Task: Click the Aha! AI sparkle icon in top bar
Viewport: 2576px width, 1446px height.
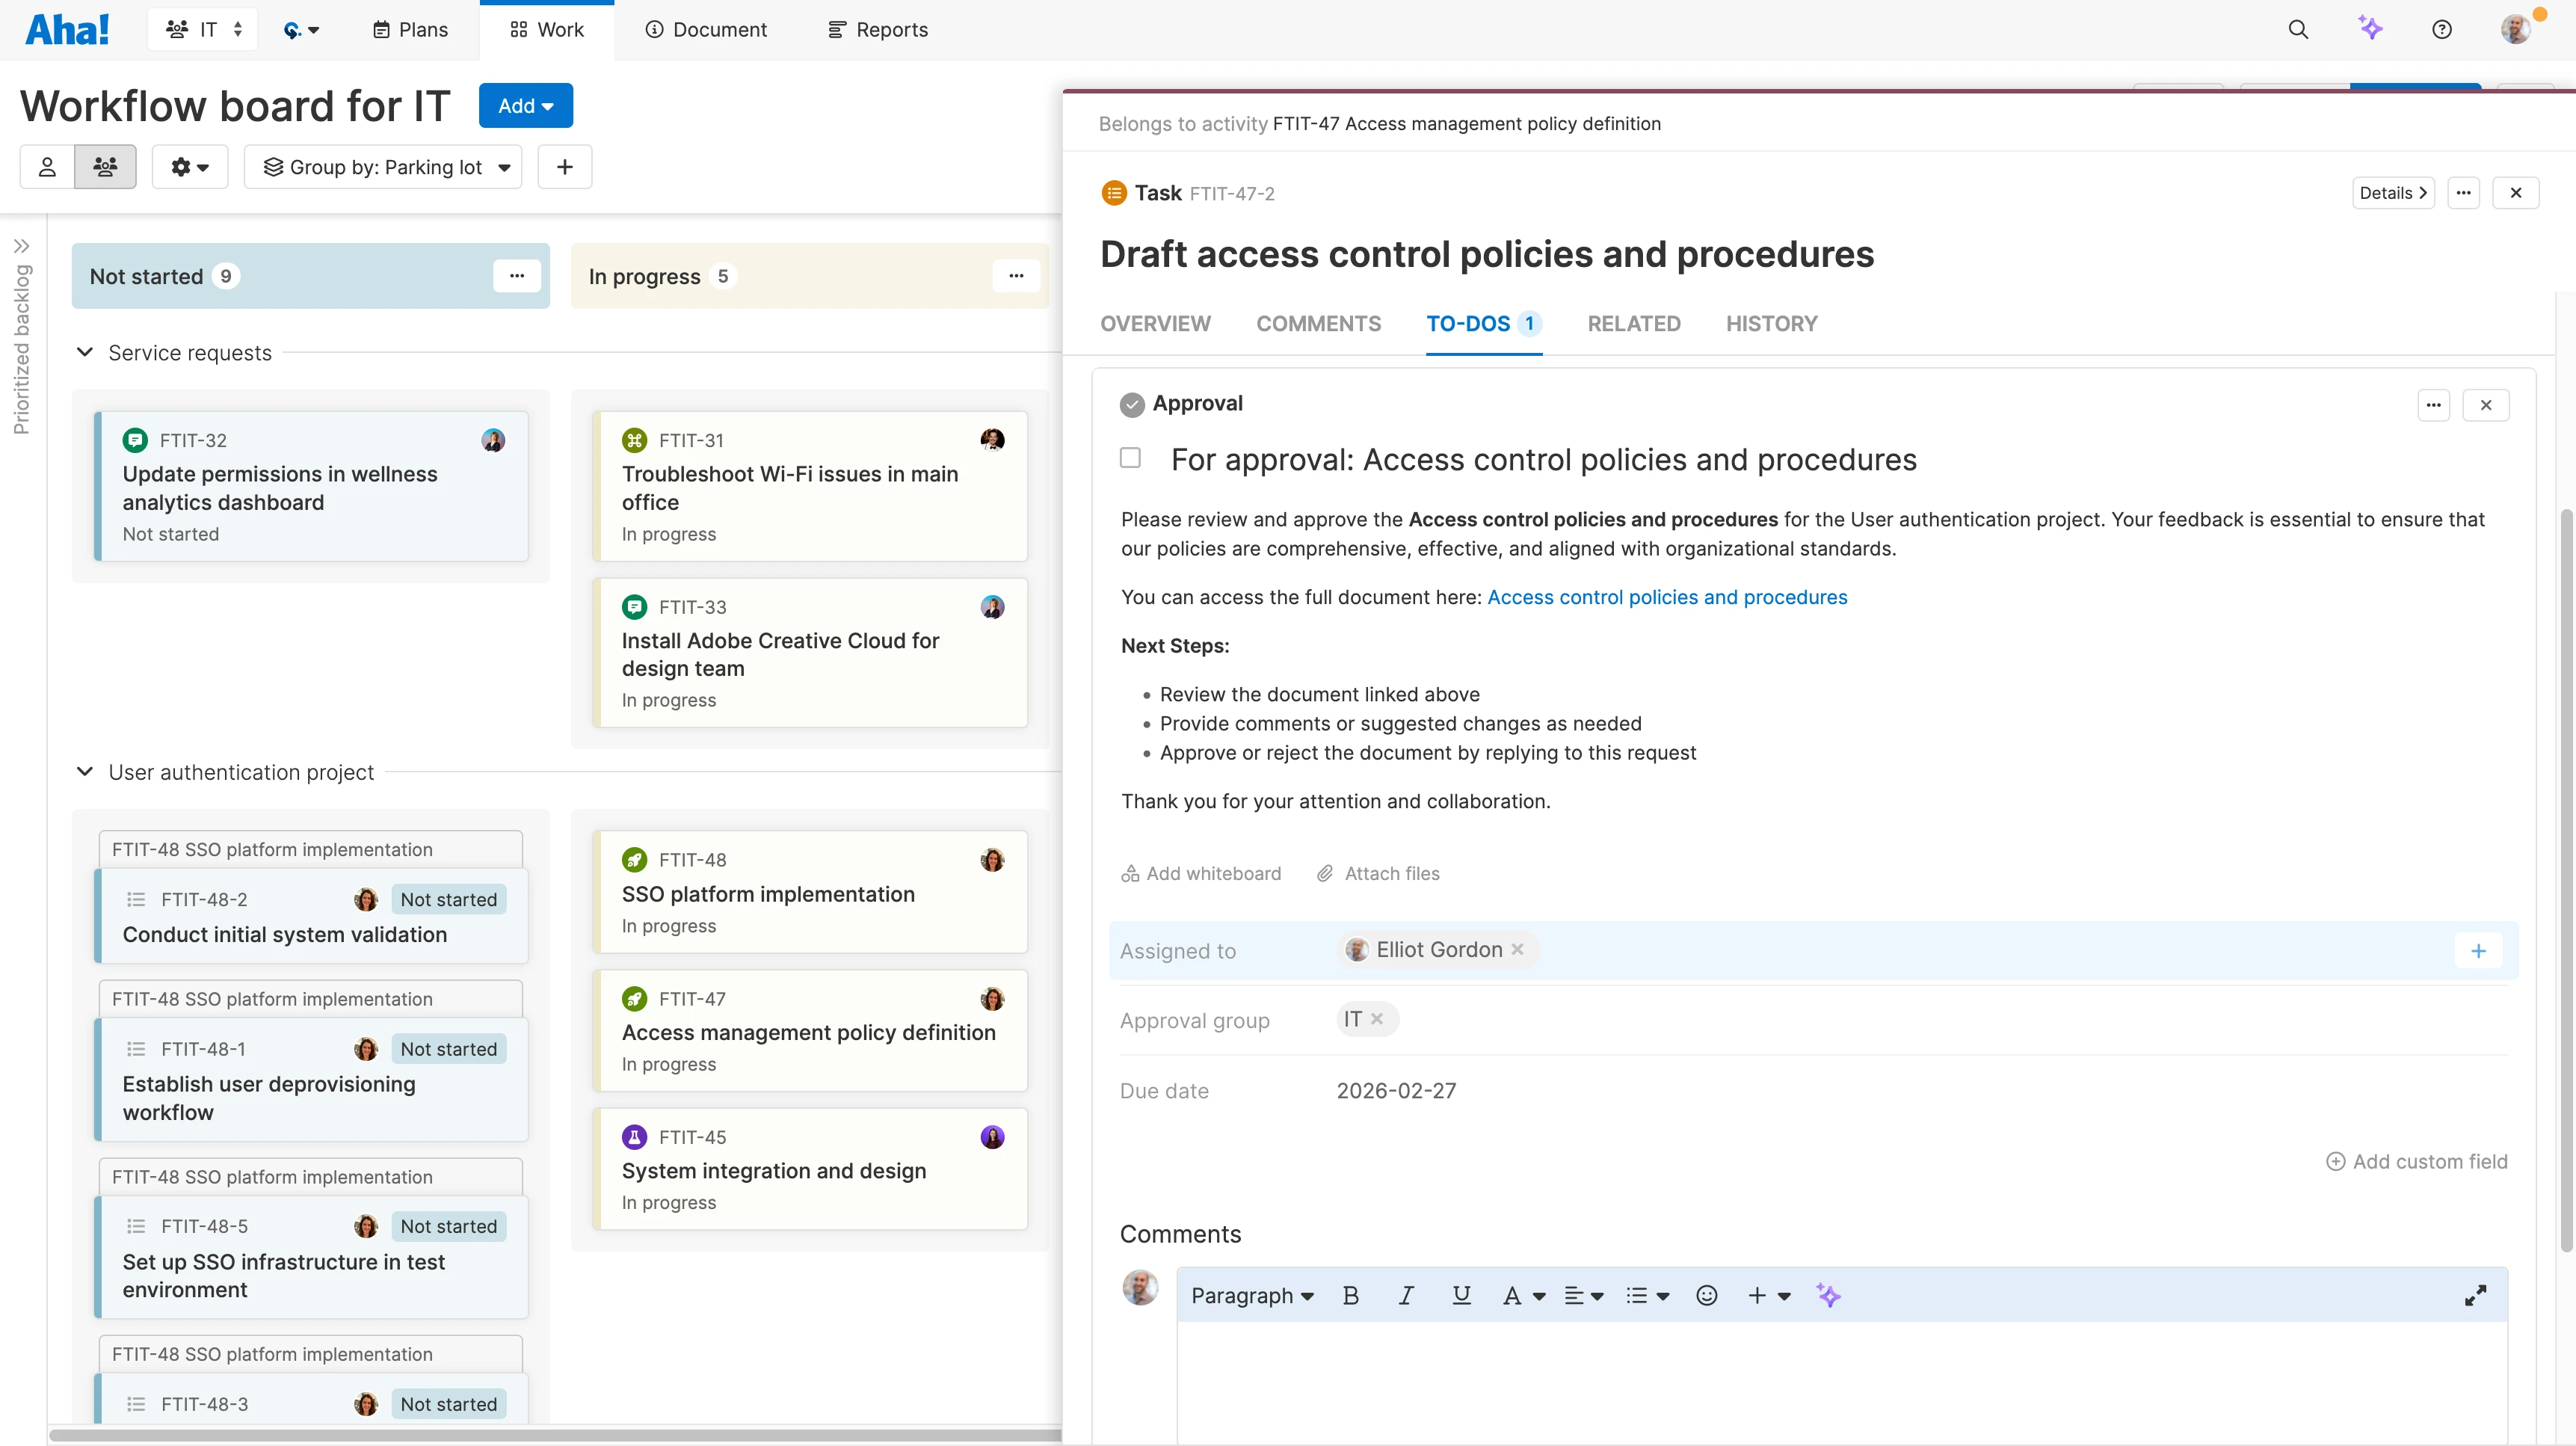Action: click(x=2371, y=29)
